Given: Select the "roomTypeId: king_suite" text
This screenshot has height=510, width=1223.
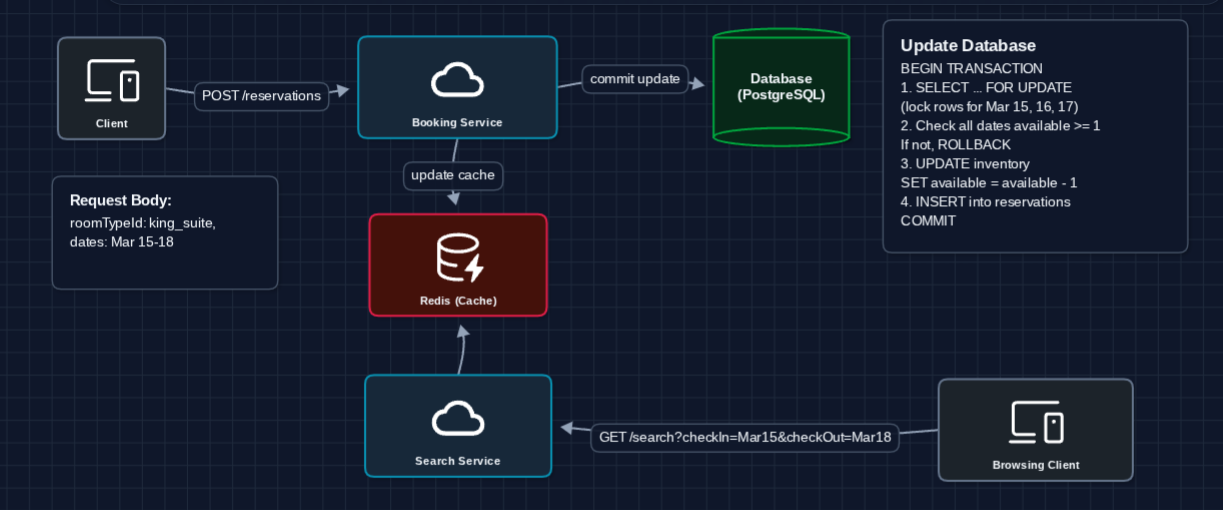Looking at the screenshot, I should pyautogui.click(x=143, y=223).
